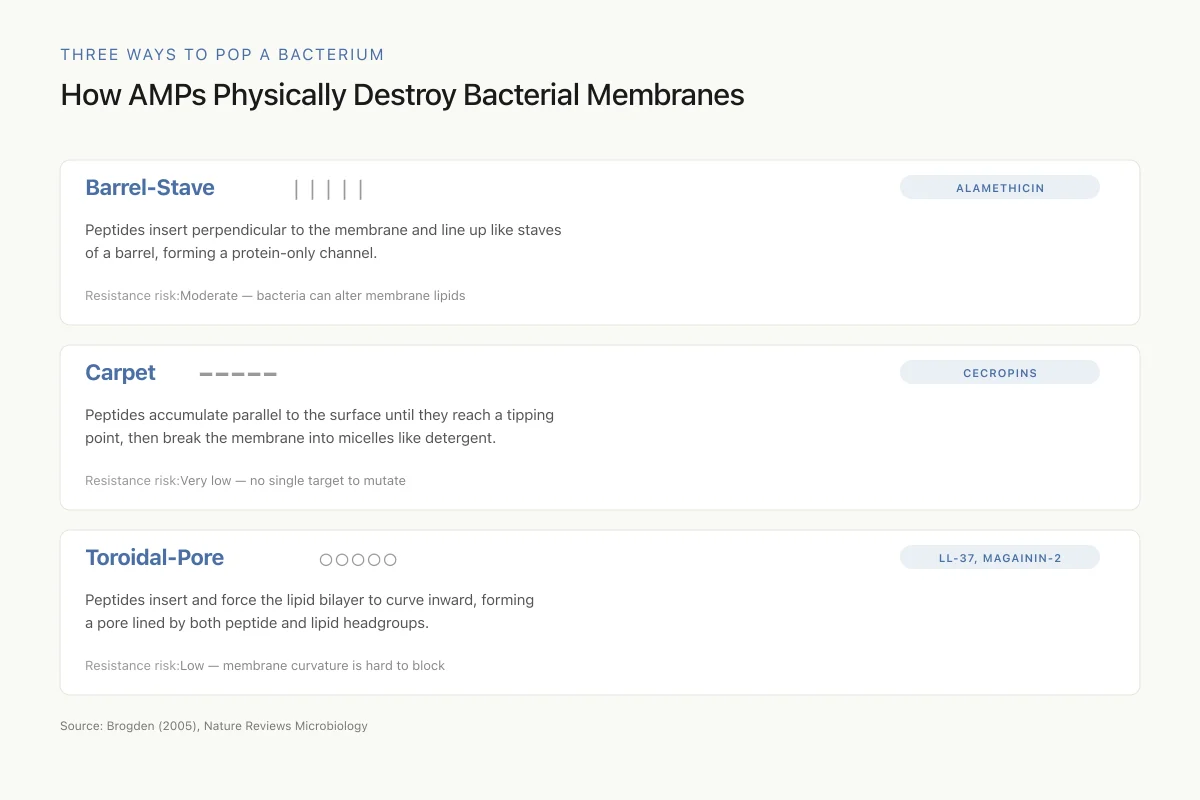Select the Toroidal-Pore heading
The image size is (1200, 800).
point(155,558)
